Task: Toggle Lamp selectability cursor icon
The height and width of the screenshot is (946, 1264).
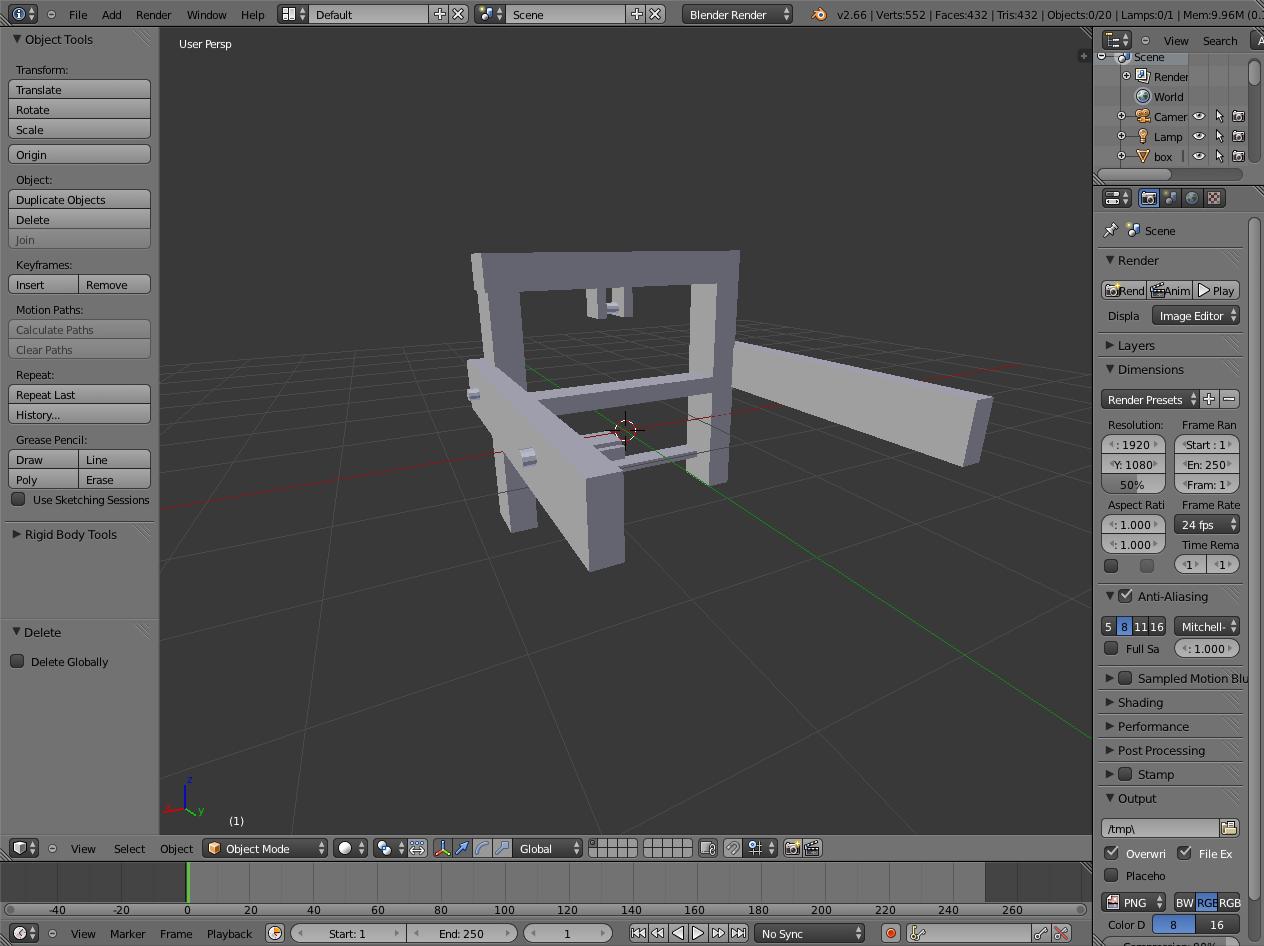Action: pyautogui.click(x=1219, y=136)
